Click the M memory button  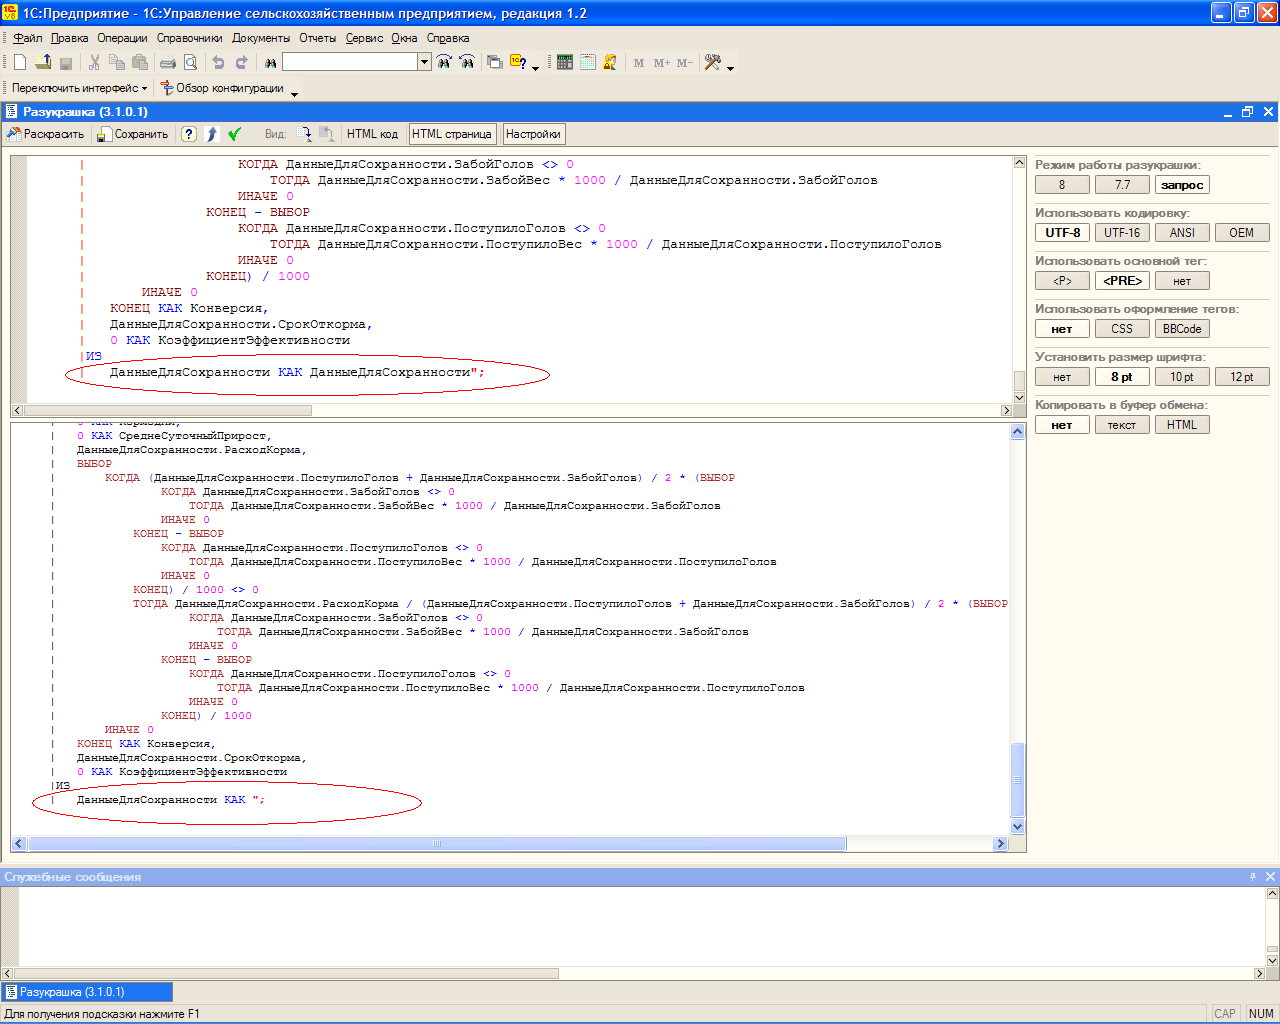pos(639,62)
